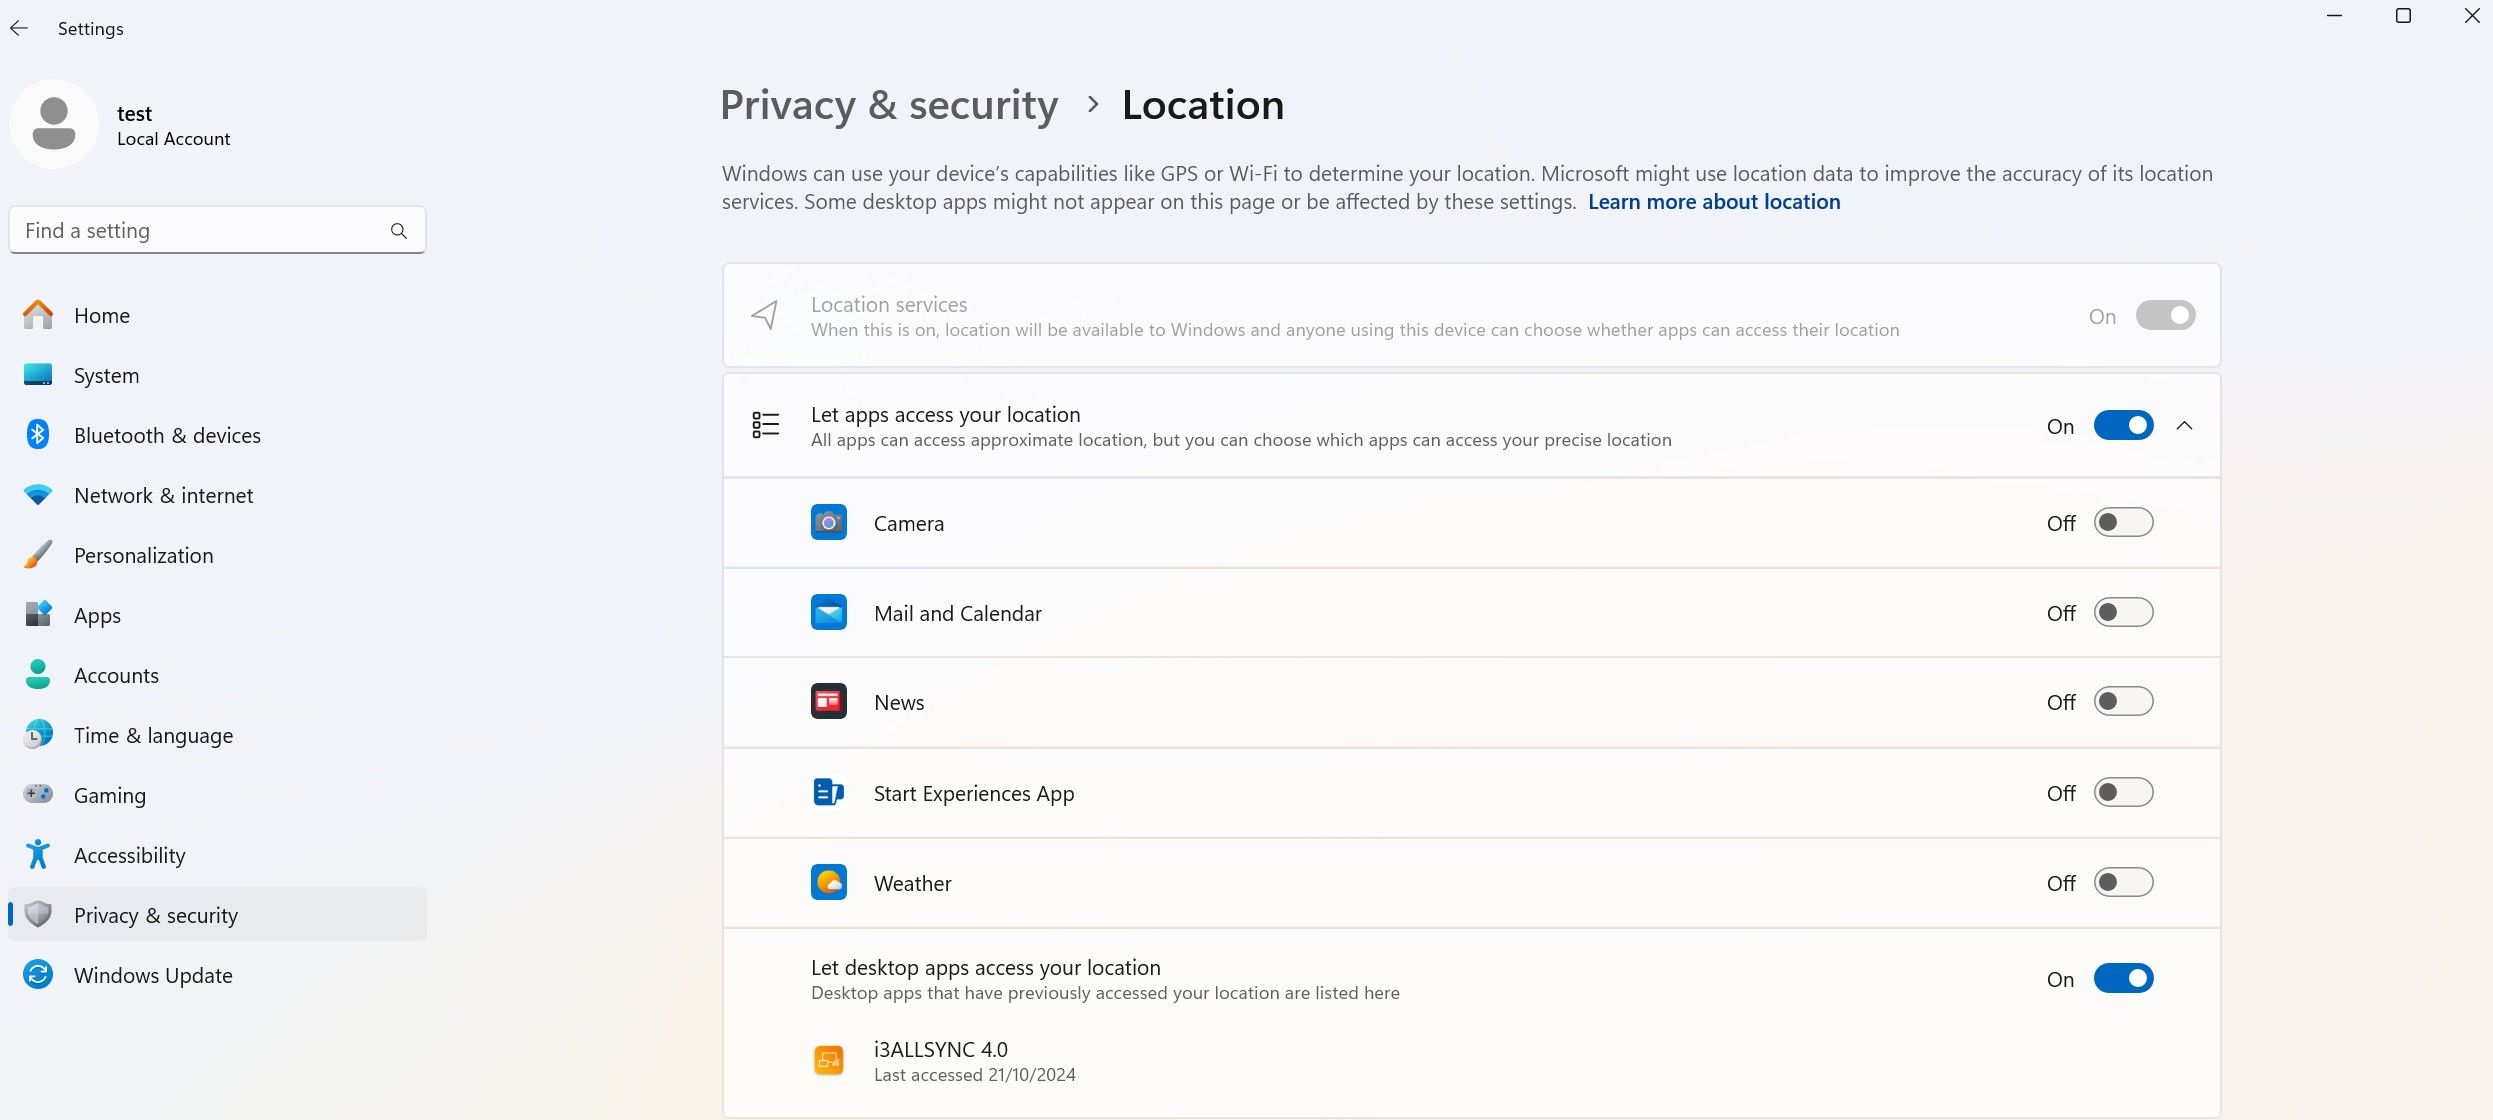Turn on Weather location toggle

tap(2123, 883)
